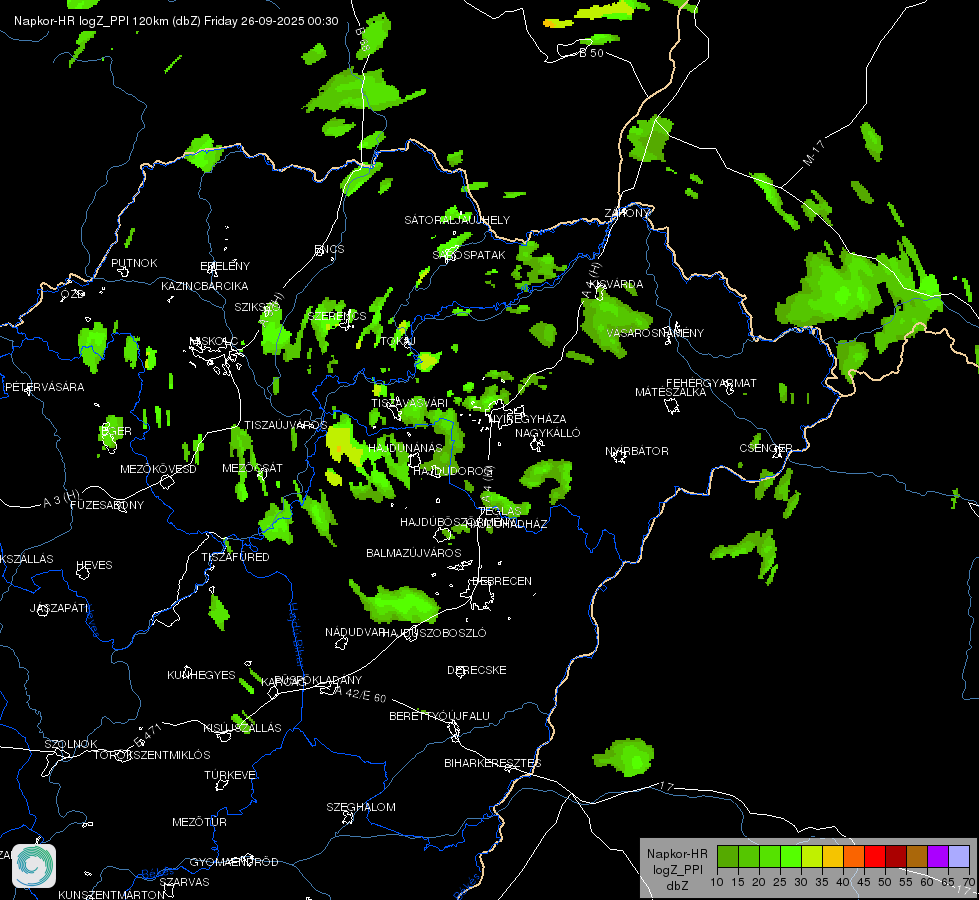Click the yellow 35-40 legend swatch

tap(832, 857)
